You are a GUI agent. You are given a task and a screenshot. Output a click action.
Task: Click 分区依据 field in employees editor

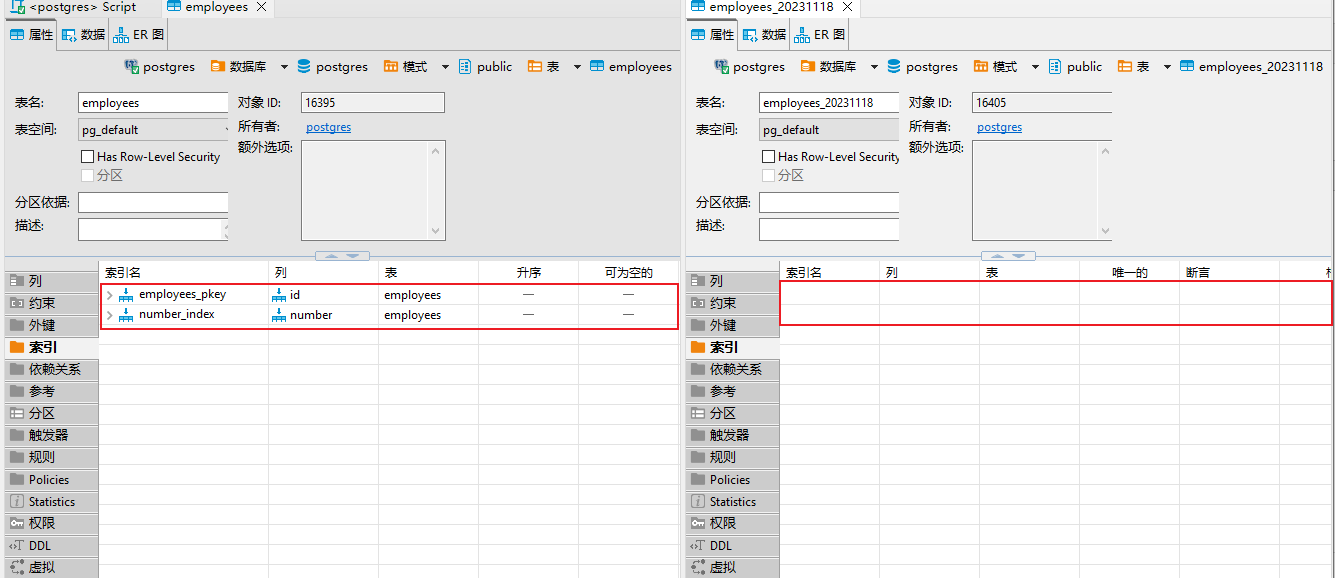153,203
